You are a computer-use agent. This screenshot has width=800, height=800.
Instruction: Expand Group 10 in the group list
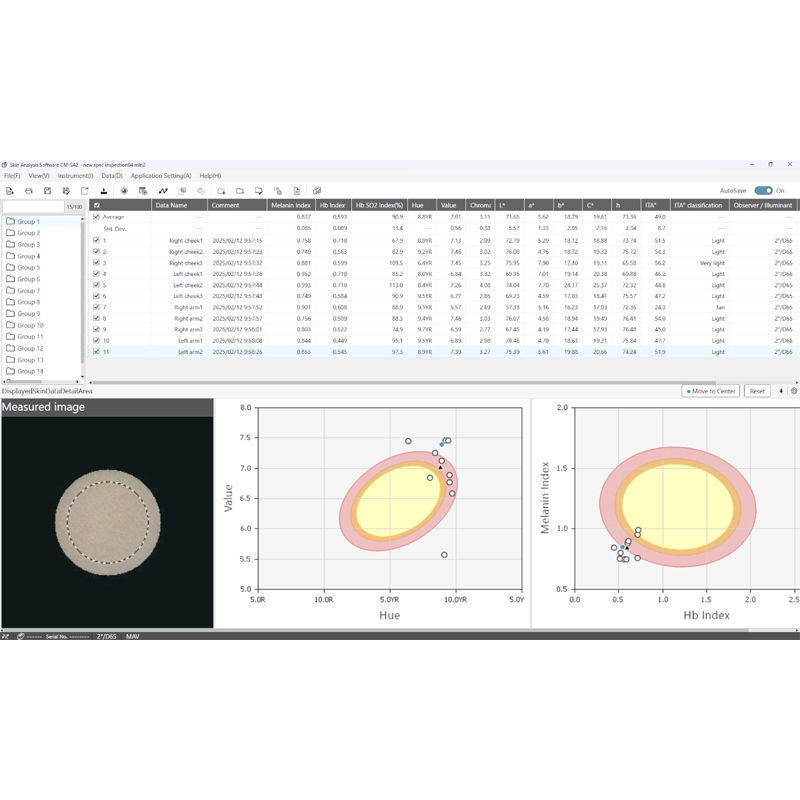click(32, 325)
